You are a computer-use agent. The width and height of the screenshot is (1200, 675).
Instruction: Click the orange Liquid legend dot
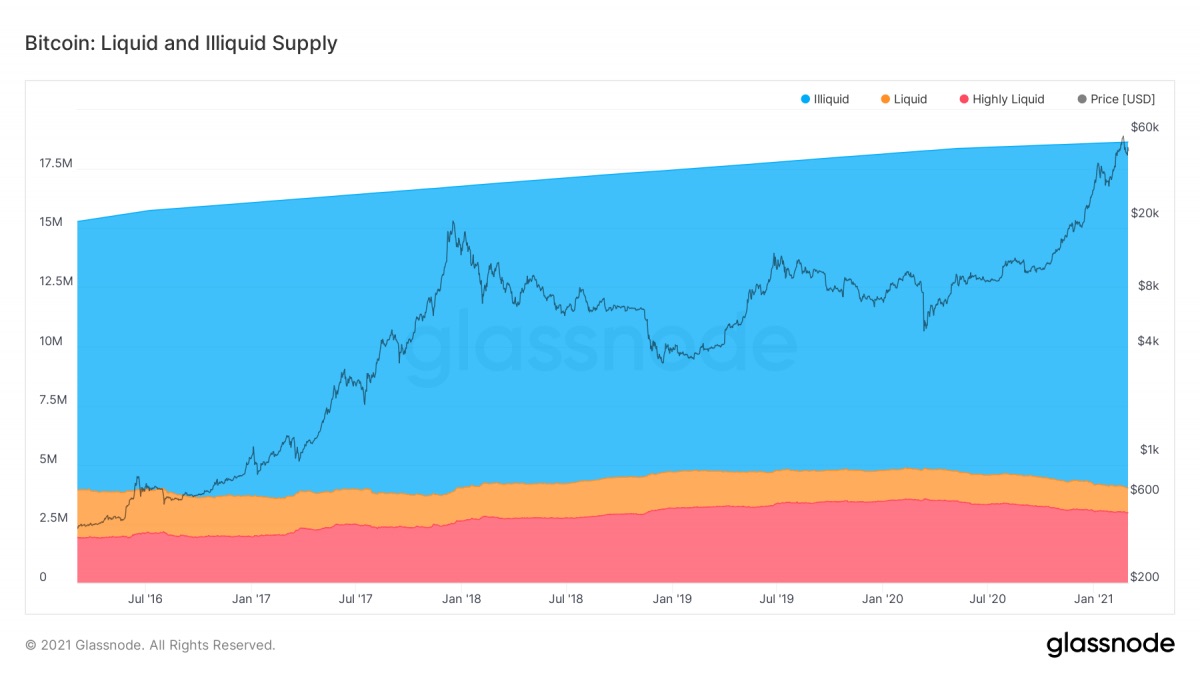click(886, 99)
